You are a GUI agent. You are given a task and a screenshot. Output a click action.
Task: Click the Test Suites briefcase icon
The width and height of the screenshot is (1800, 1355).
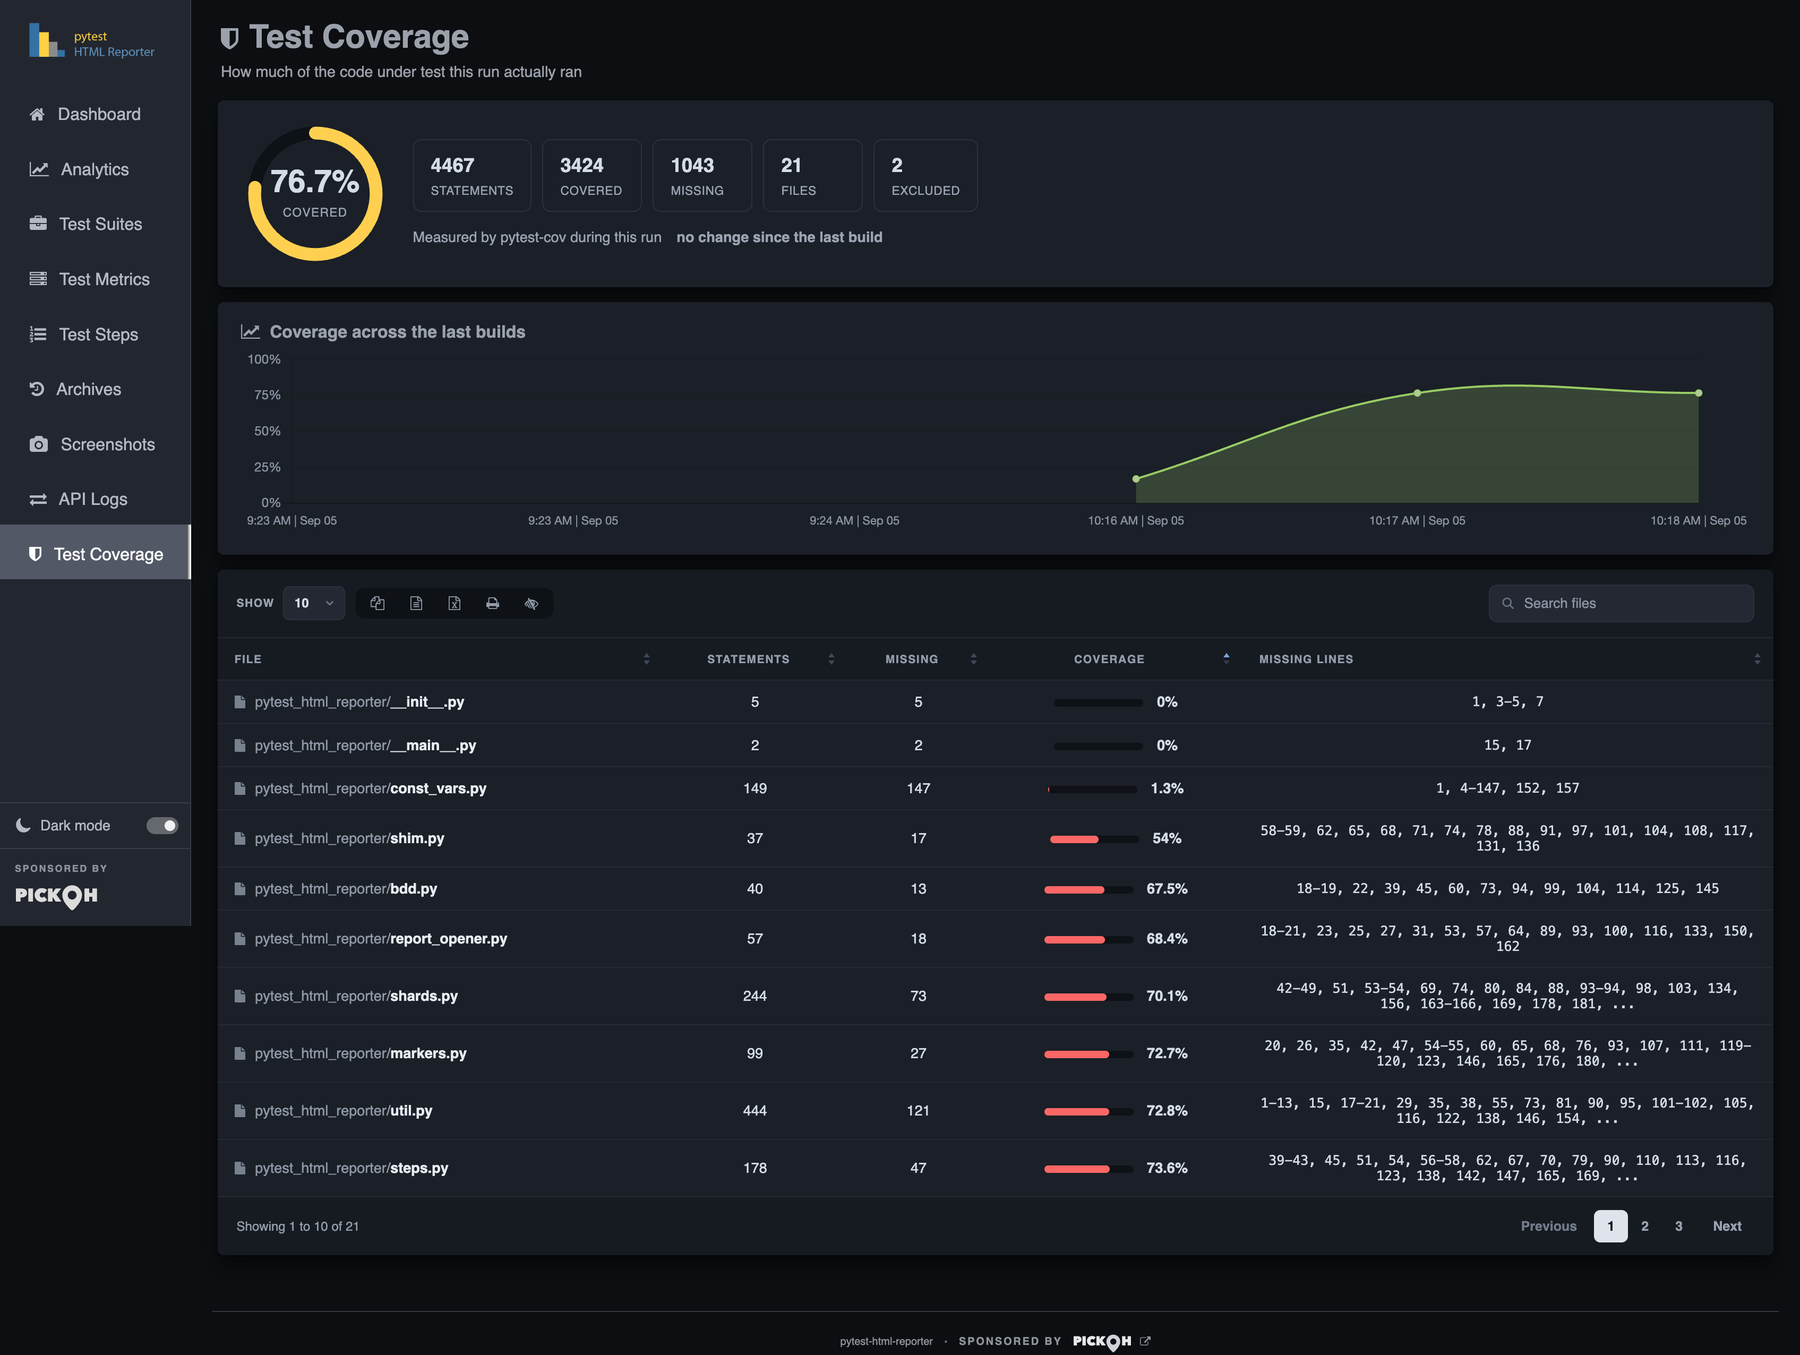tap(38, 224)
